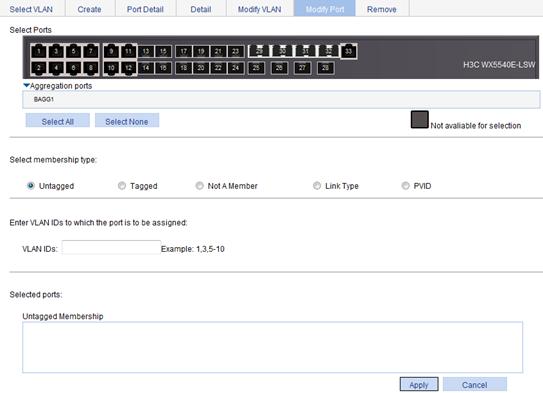Click the VLAN IDs input field
Viewport: 543px width, 393px height.
tap(112, 248)
